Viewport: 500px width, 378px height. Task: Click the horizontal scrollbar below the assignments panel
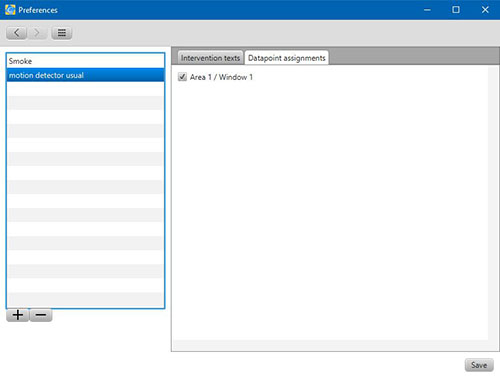pos(331,345)
